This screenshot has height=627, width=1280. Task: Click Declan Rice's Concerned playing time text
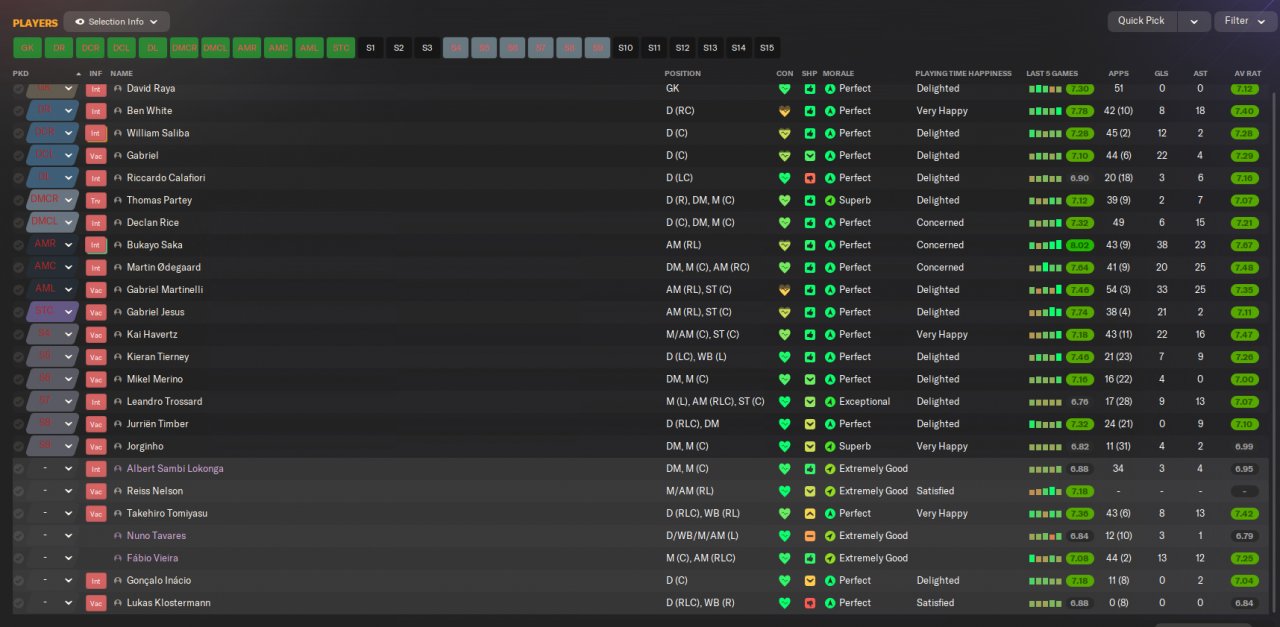[940, 223]
